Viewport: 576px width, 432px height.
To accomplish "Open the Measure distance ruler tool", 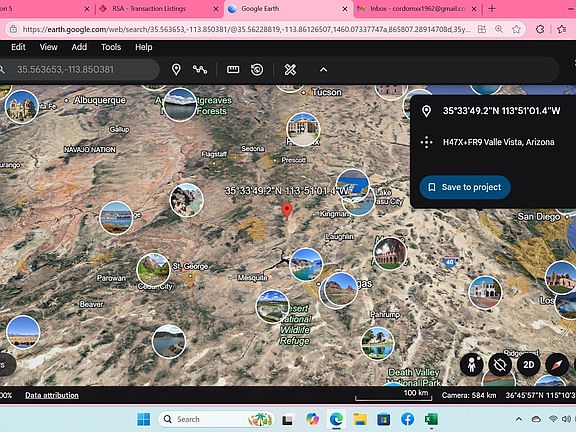I will [x=233, y=69].
